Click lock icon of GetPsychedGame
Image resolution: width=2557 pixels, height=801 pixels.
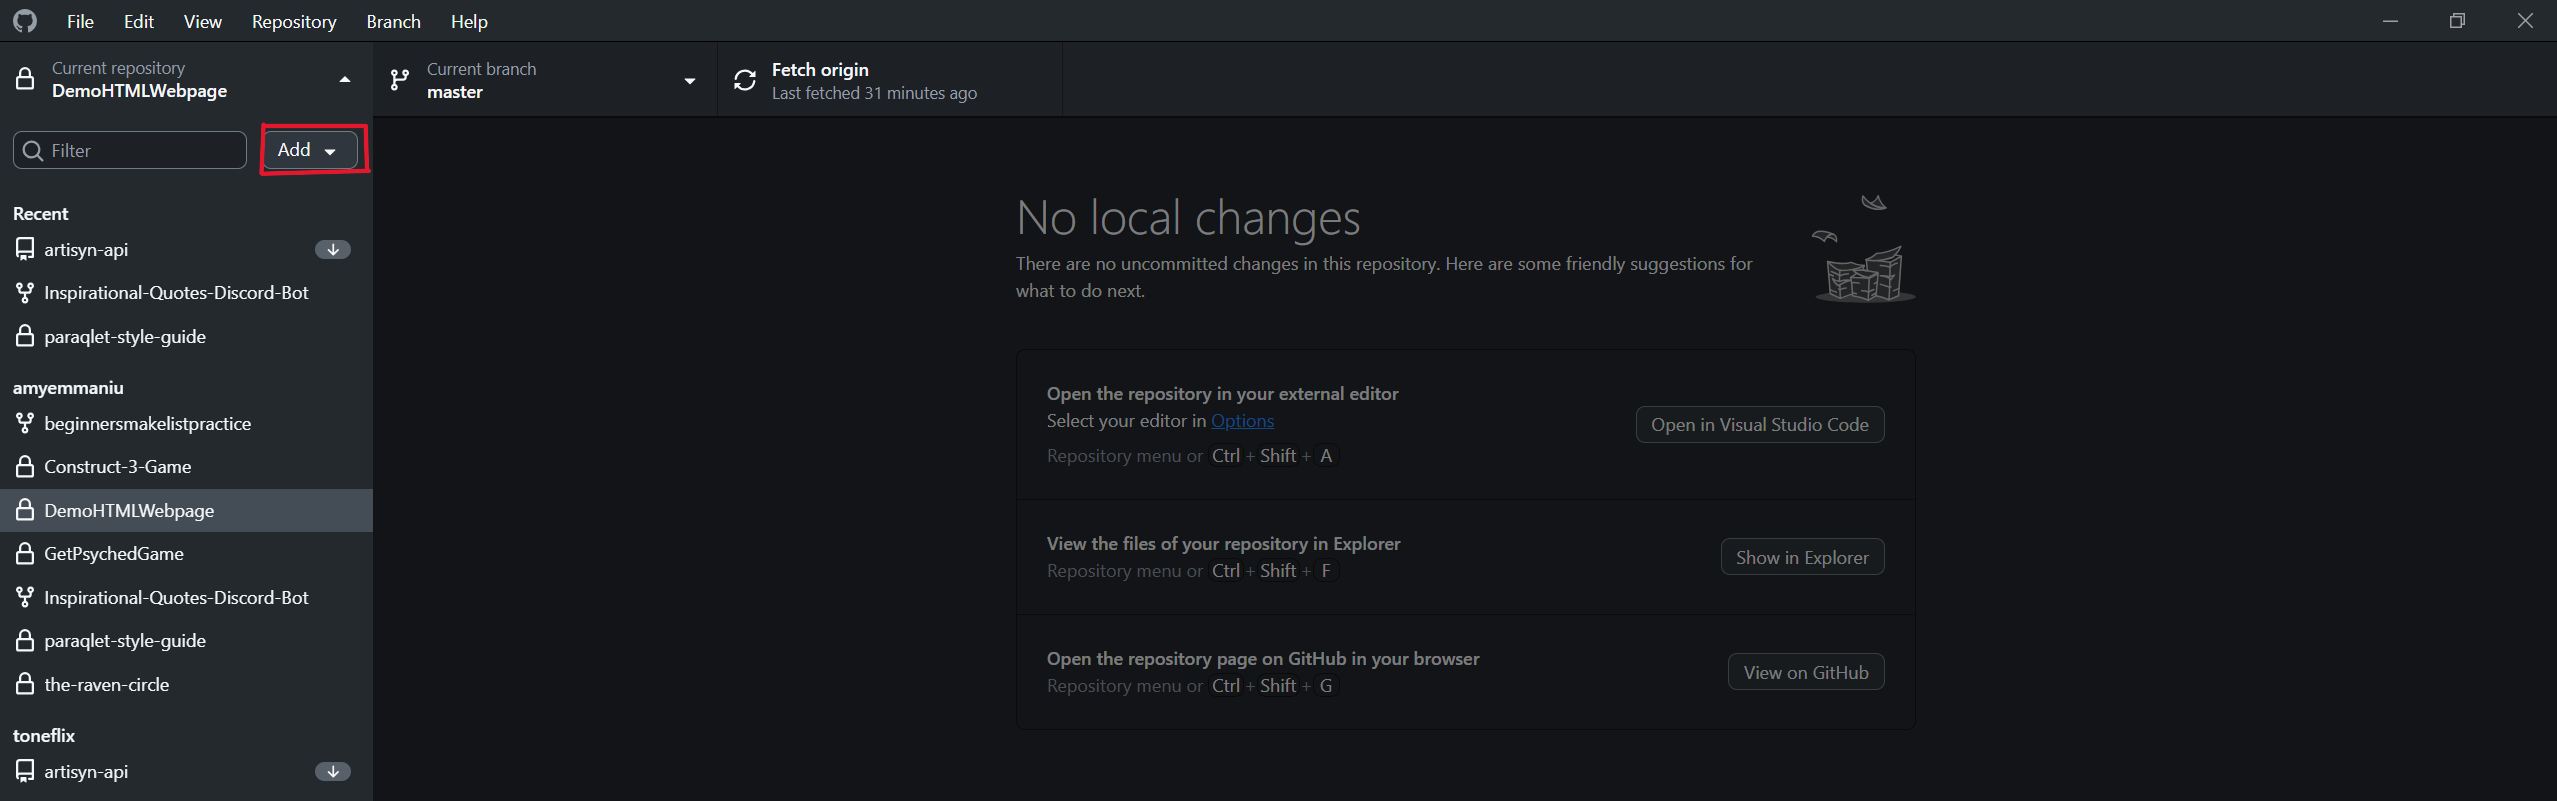pyautogui.click(x=25, y=553)
